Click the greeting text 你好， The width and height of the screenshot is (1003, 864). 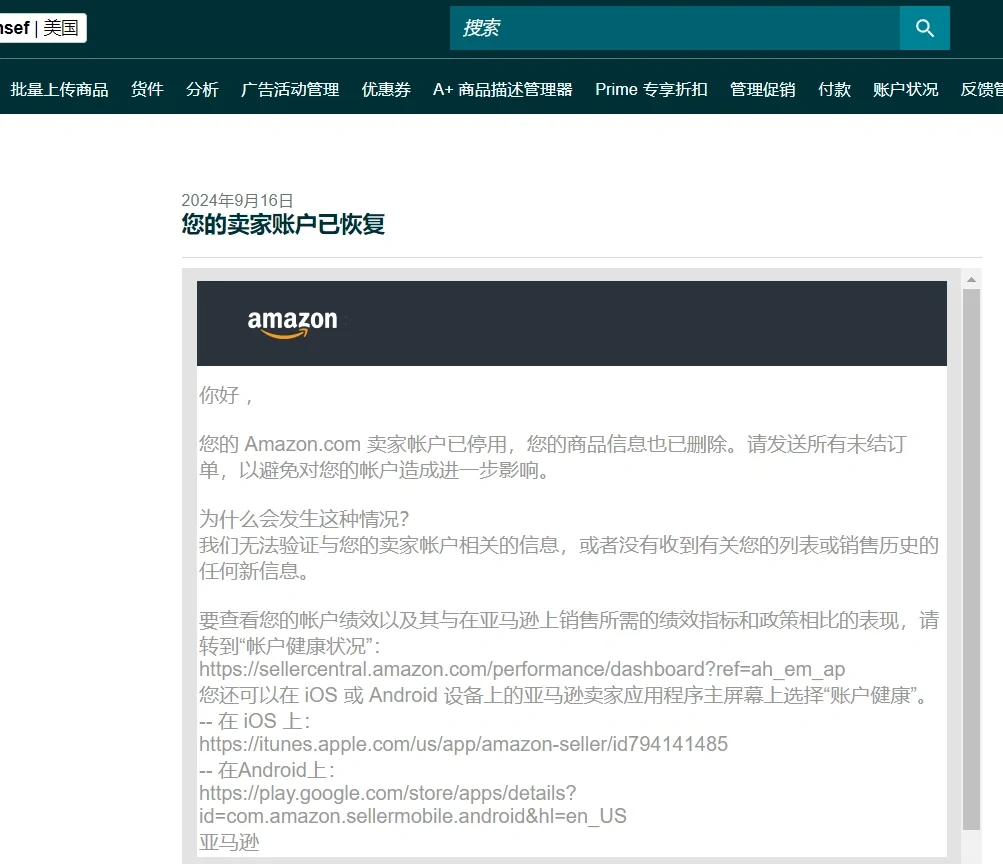(226, 396)
